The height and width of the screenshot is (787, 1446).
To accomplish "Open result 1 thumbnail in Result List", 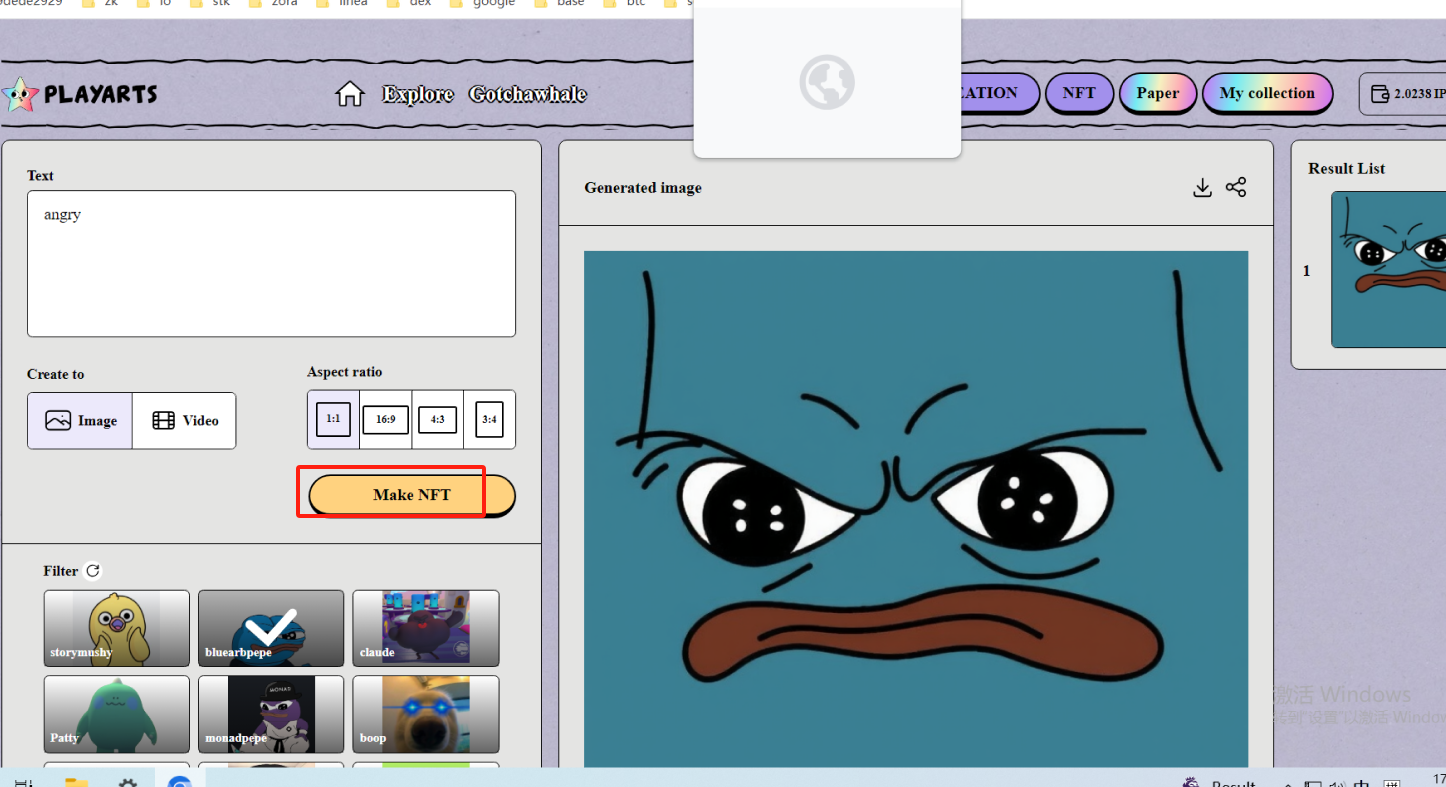I will pyautogui.click(x=1388, y=270).
